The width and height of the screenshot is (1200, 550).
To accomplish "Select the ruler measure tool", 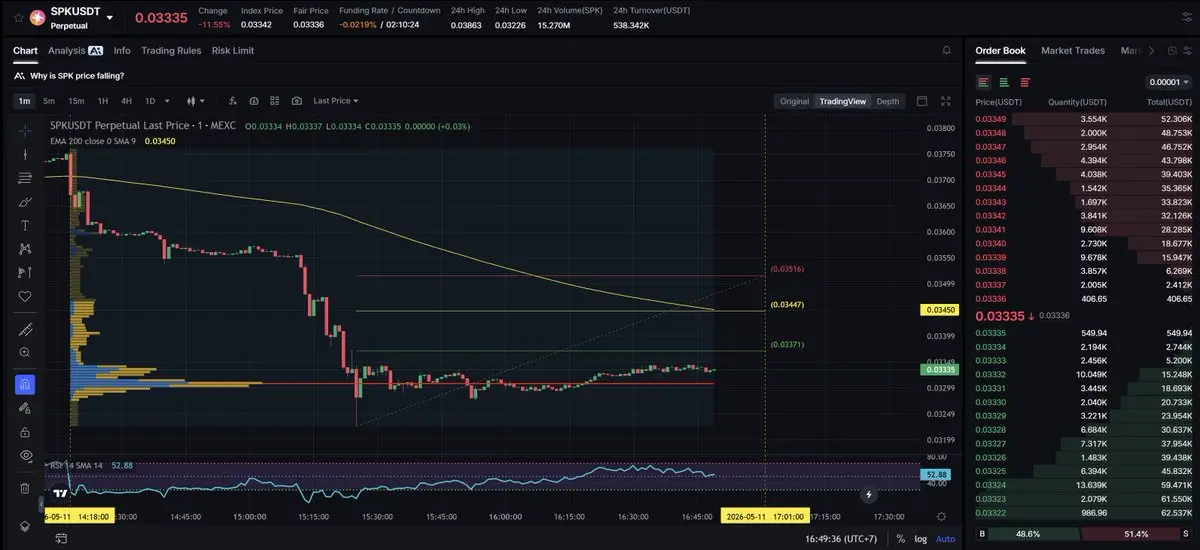I will [x=25, y=329].
